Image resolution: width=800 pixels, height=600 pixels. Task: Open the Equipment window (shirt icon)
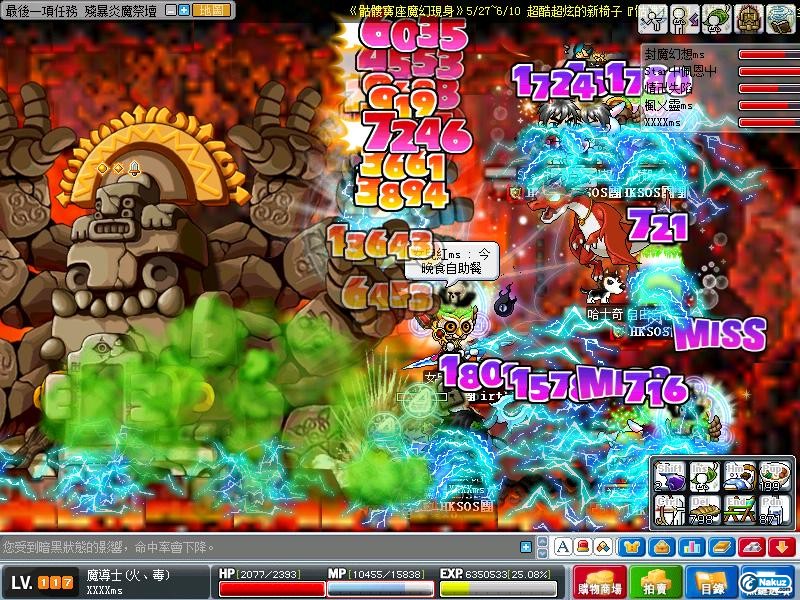pos(631,547)
